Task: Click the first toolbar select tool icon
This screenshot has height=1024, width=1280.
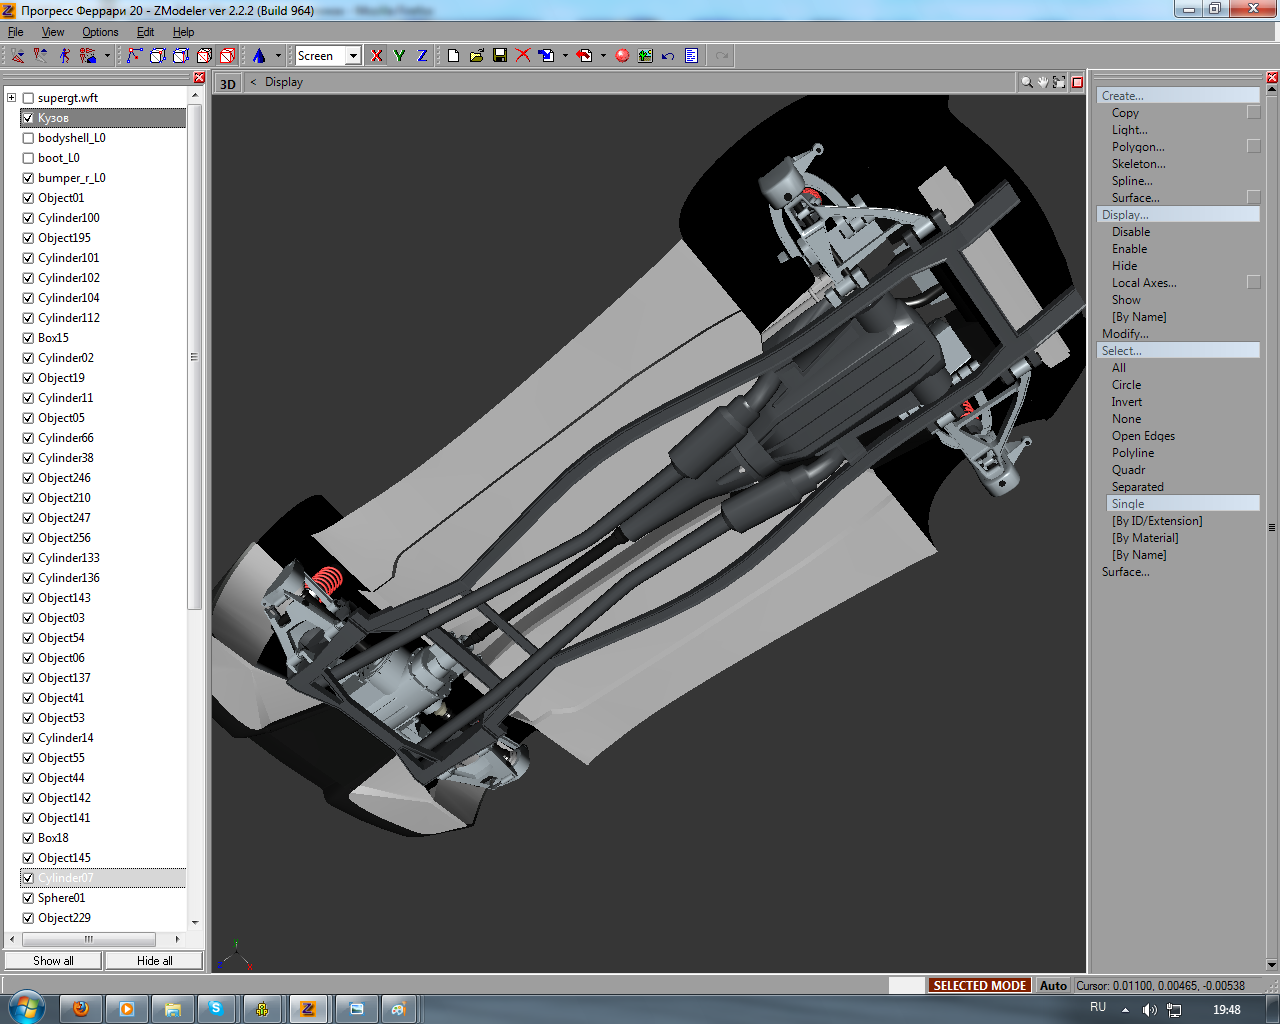Action: coord(18,56)
